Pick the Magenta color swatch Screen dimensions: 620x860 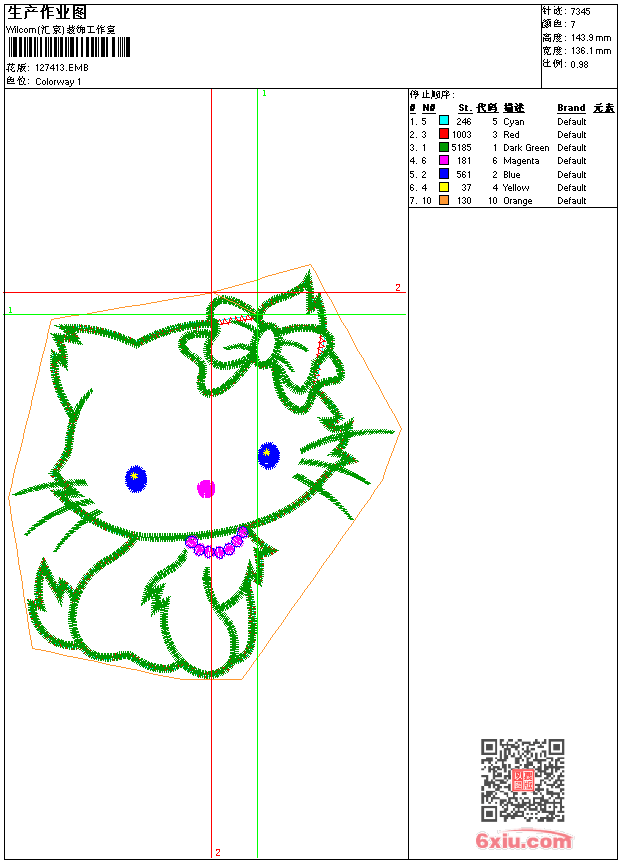444,160
